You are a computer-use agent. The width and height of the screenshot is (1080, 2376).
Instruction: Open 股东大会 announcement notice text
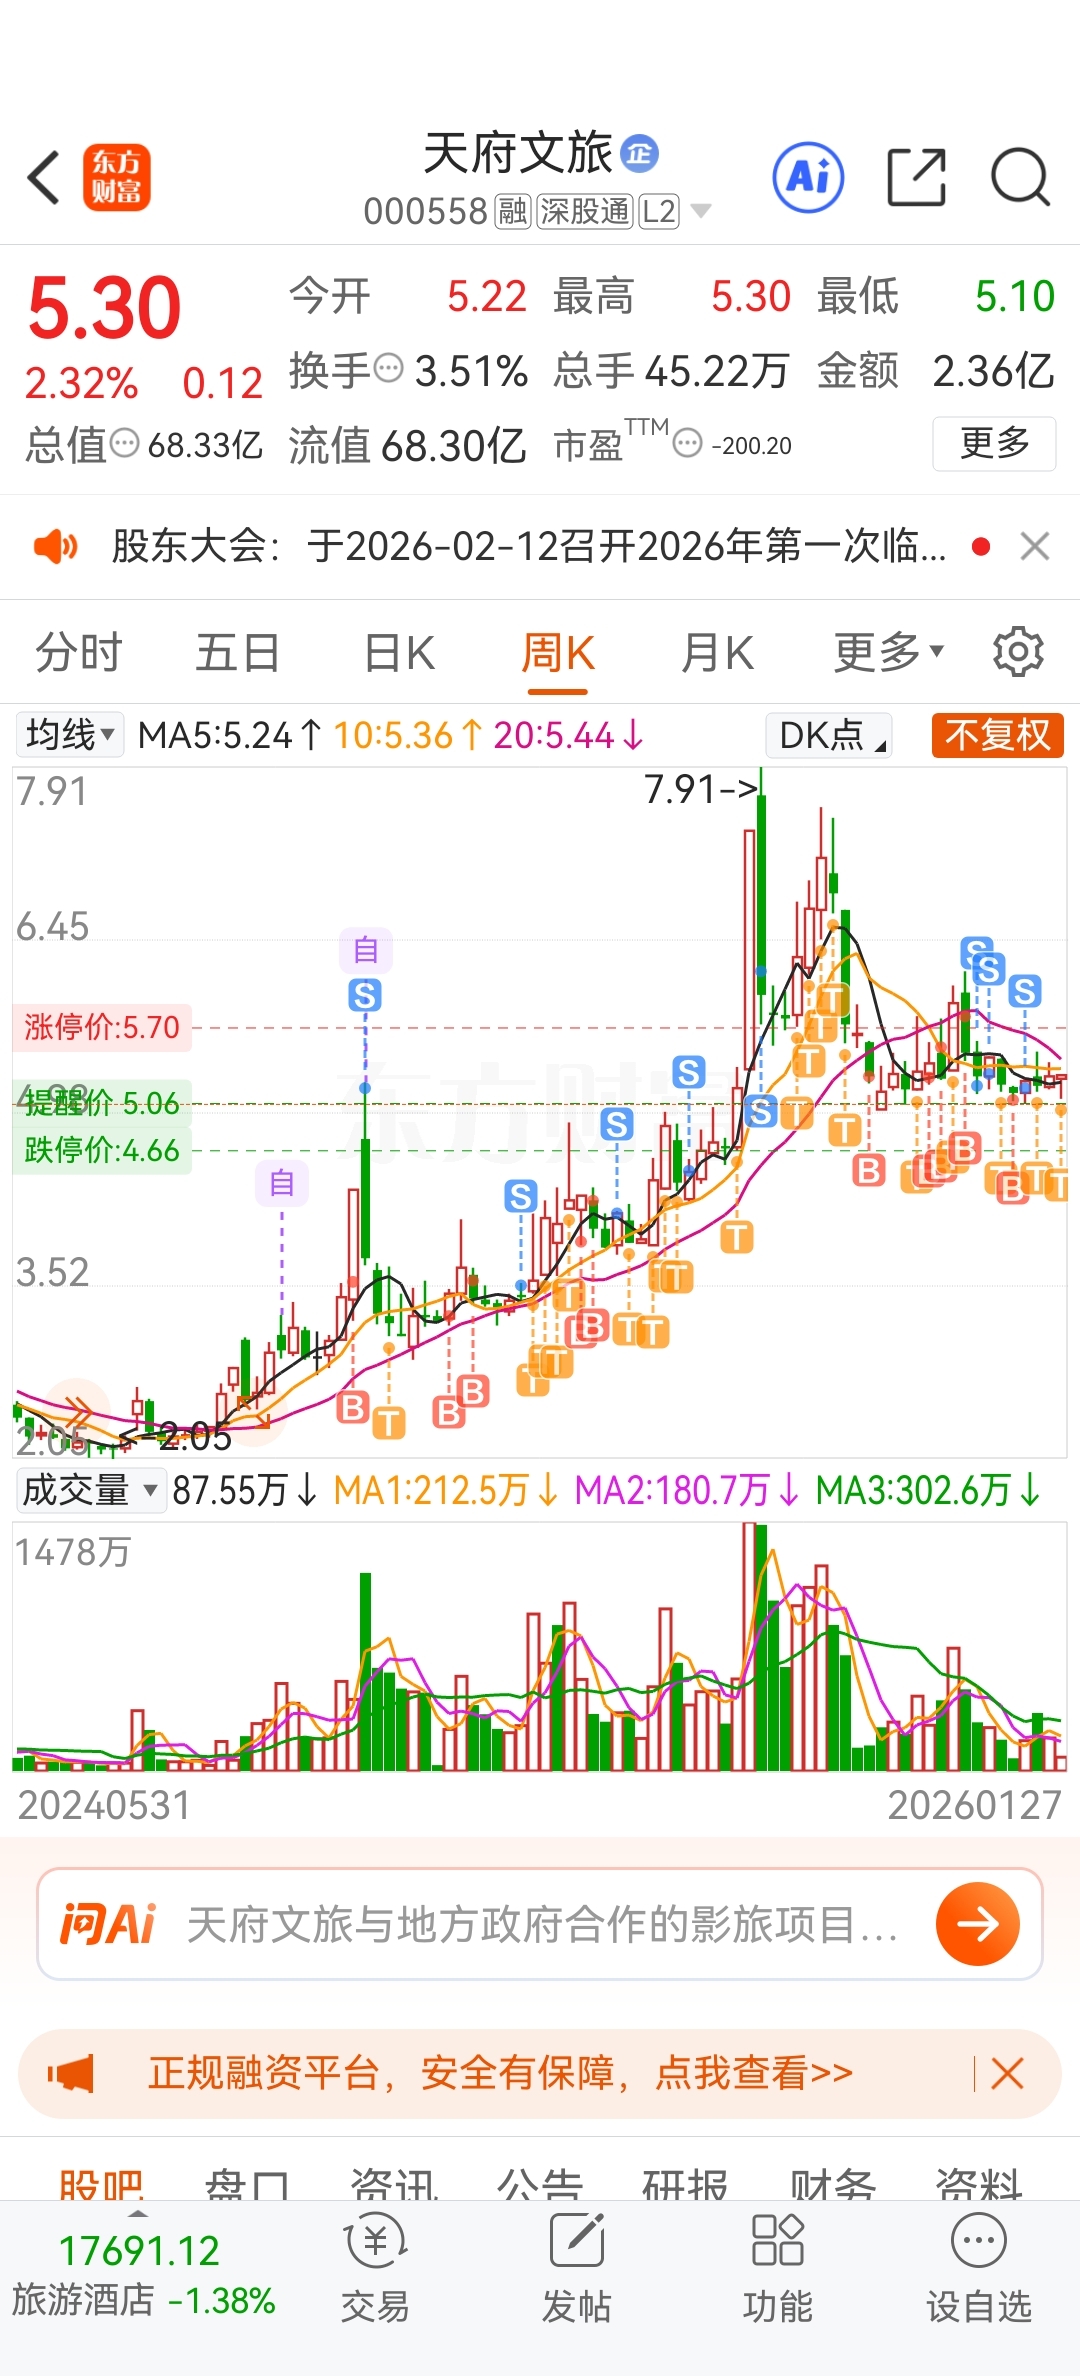[x=529, y=547]
